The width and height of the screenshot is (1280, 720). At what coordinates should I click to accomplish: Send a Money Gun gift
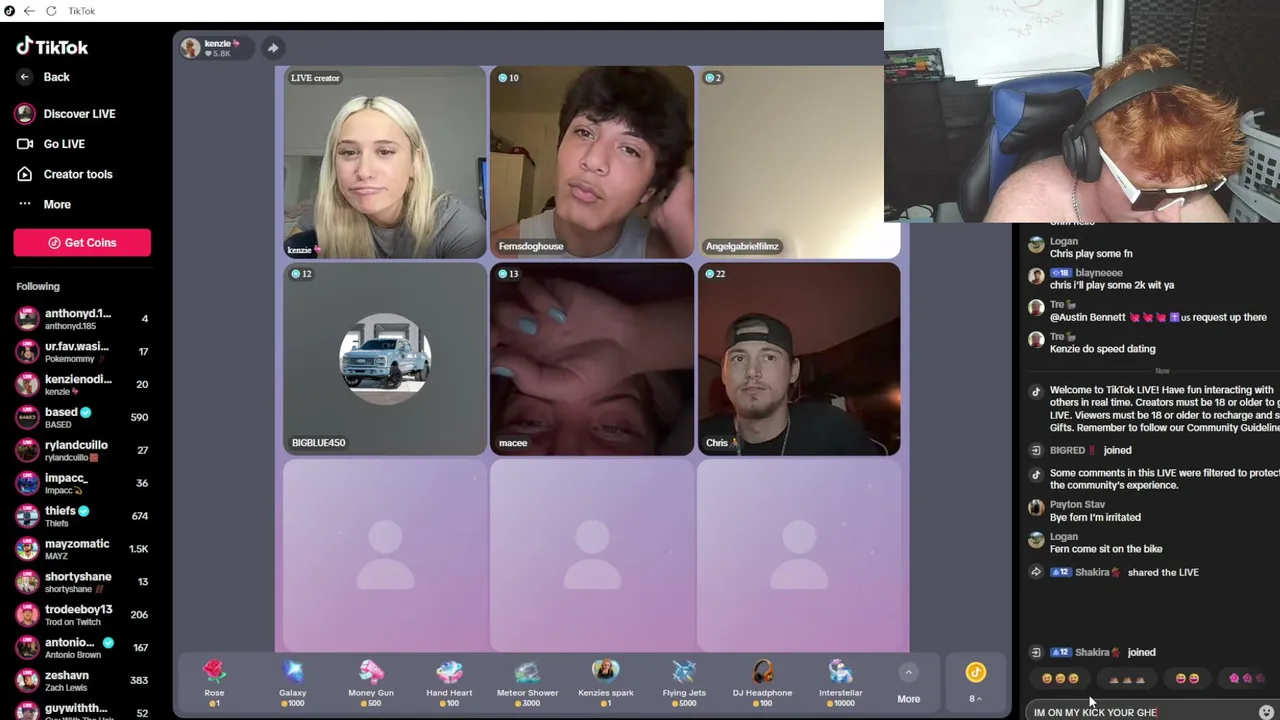point(371,684)
